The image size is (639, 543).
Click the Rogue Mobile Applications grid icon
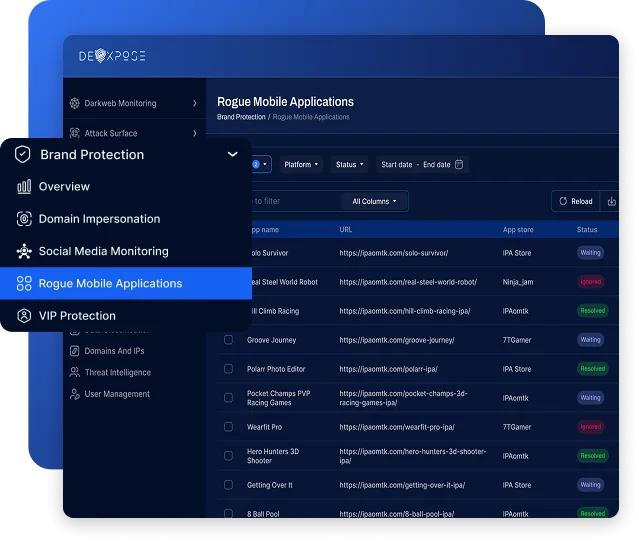click(24, 283)
